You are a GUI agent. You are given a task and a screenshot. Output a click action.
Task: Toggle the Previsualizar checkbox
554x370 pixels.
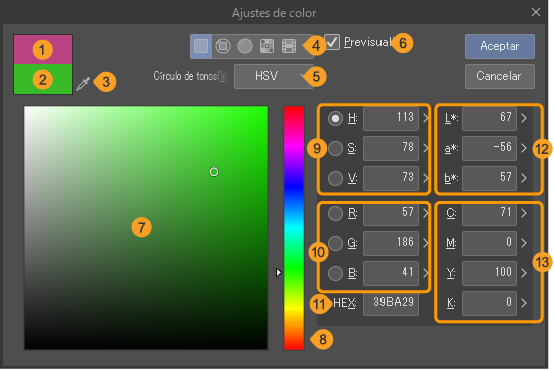(332, 42)
